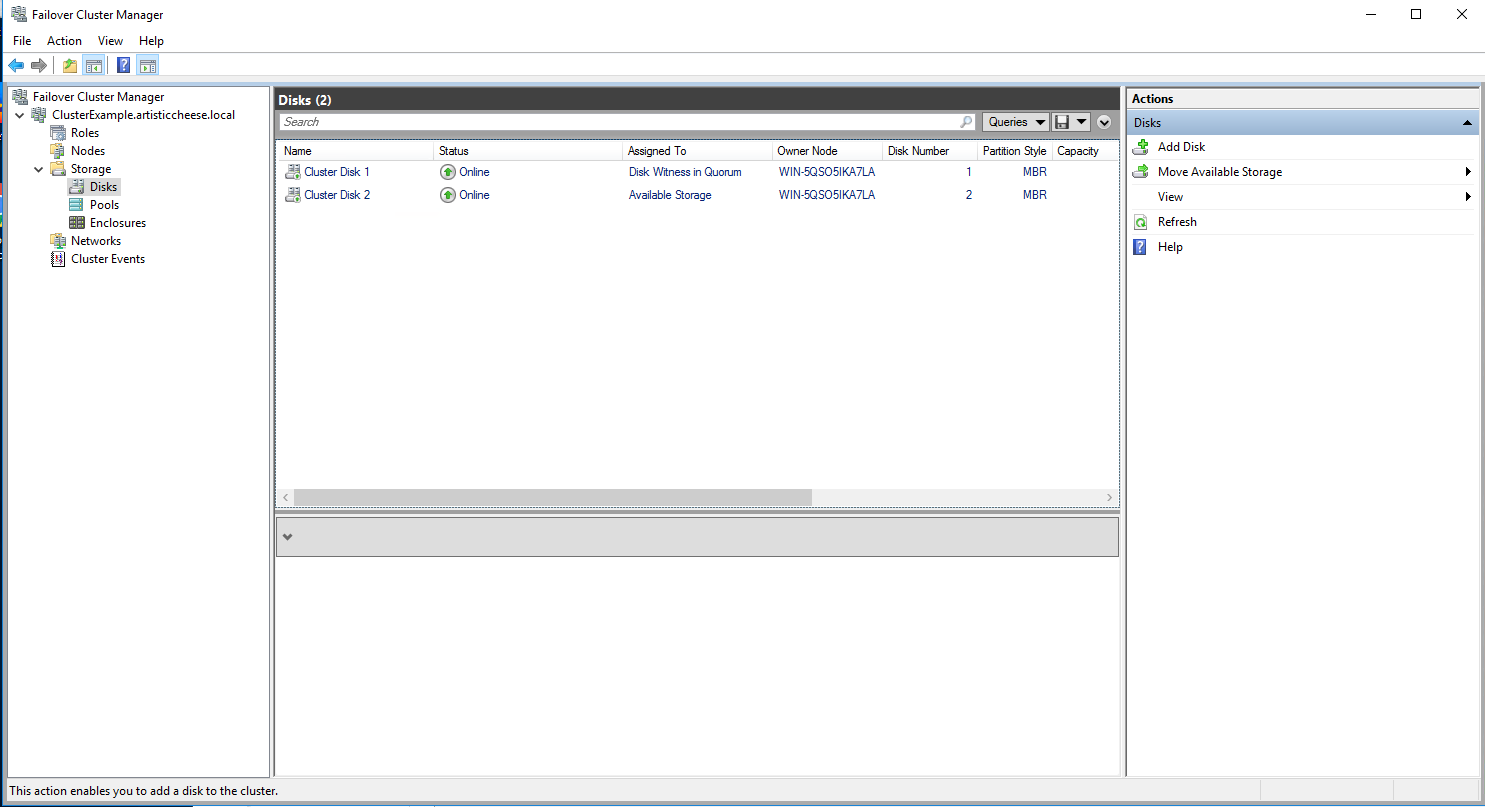Screen dimensions: 1485x807
Task: Select the Storage folder icon in the tree
Action: pos(58,169)
